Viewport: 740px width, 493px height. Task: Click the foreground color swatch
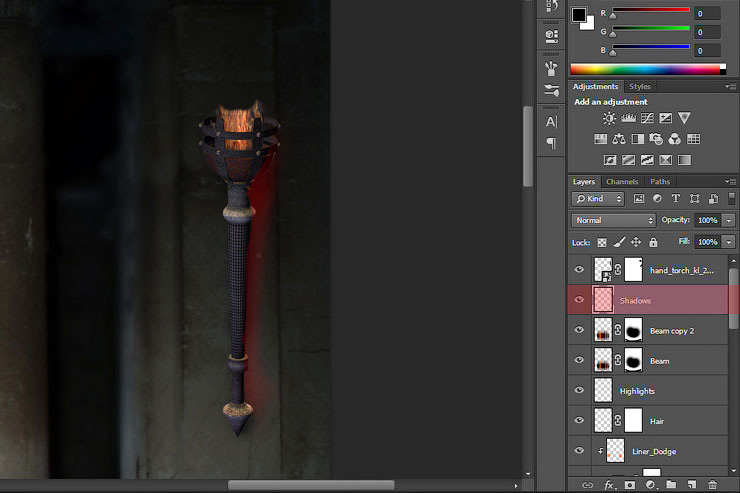pyautogui.click(x=579, y=16)
